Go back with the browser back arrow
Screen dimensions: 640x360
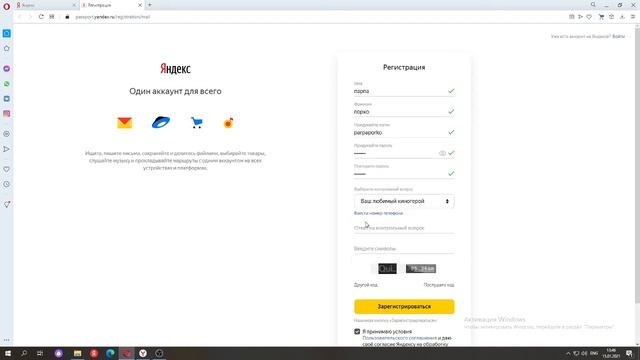19,17
